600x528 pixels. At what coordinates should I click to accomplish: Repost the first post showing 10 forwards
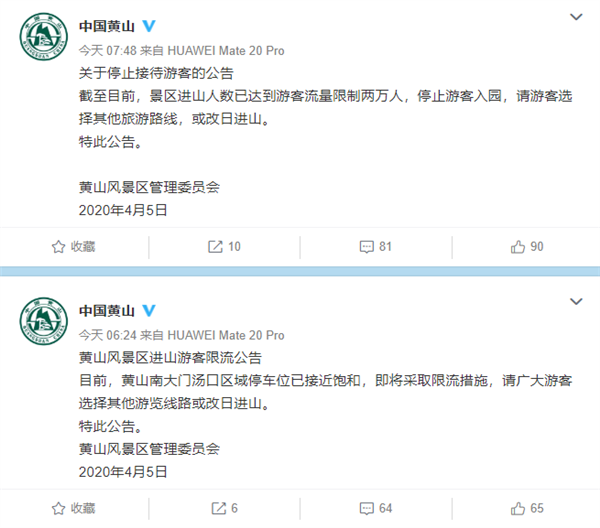point(214,246)
